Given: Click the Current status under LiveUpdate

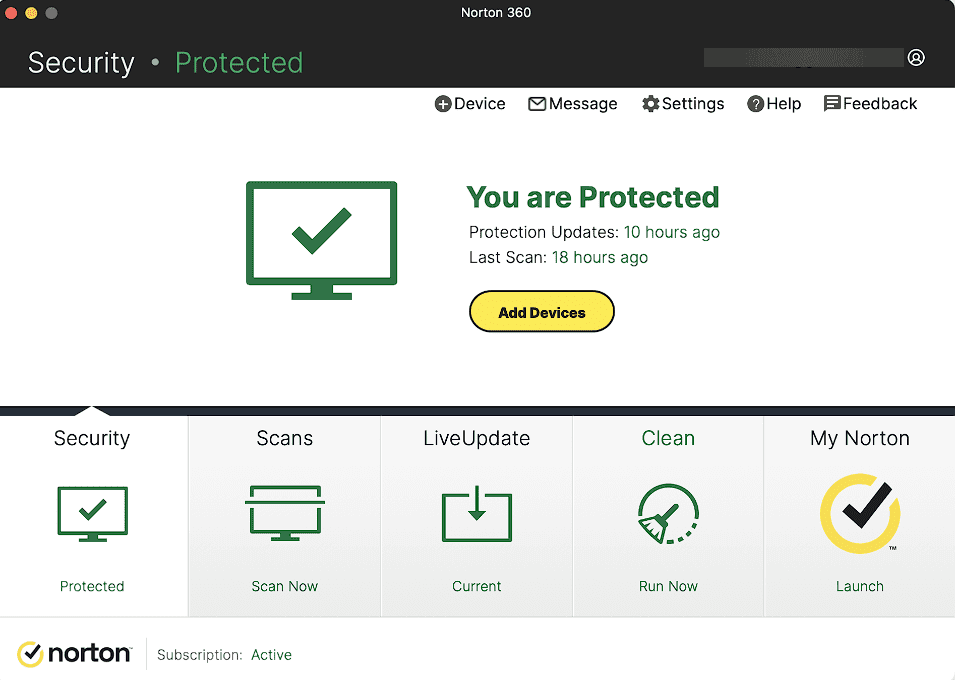Looking at the screenshot, I should pyautogui.click(x=476, y=586).
